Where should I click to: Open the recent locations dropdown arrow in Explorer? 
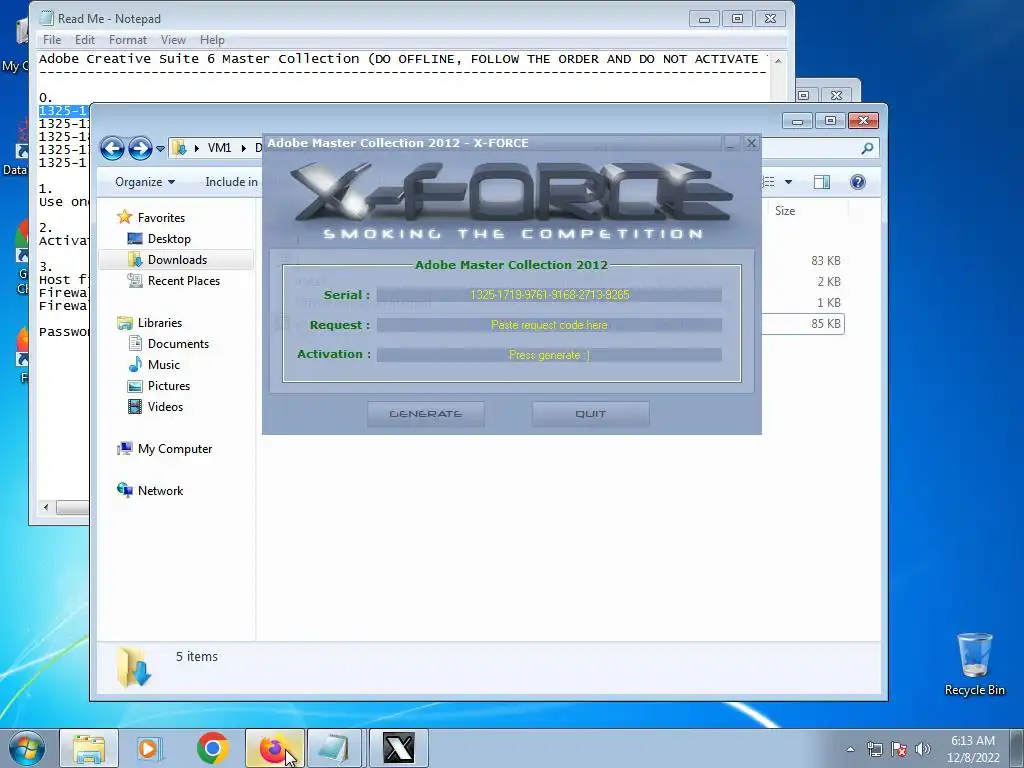point(160,149)
